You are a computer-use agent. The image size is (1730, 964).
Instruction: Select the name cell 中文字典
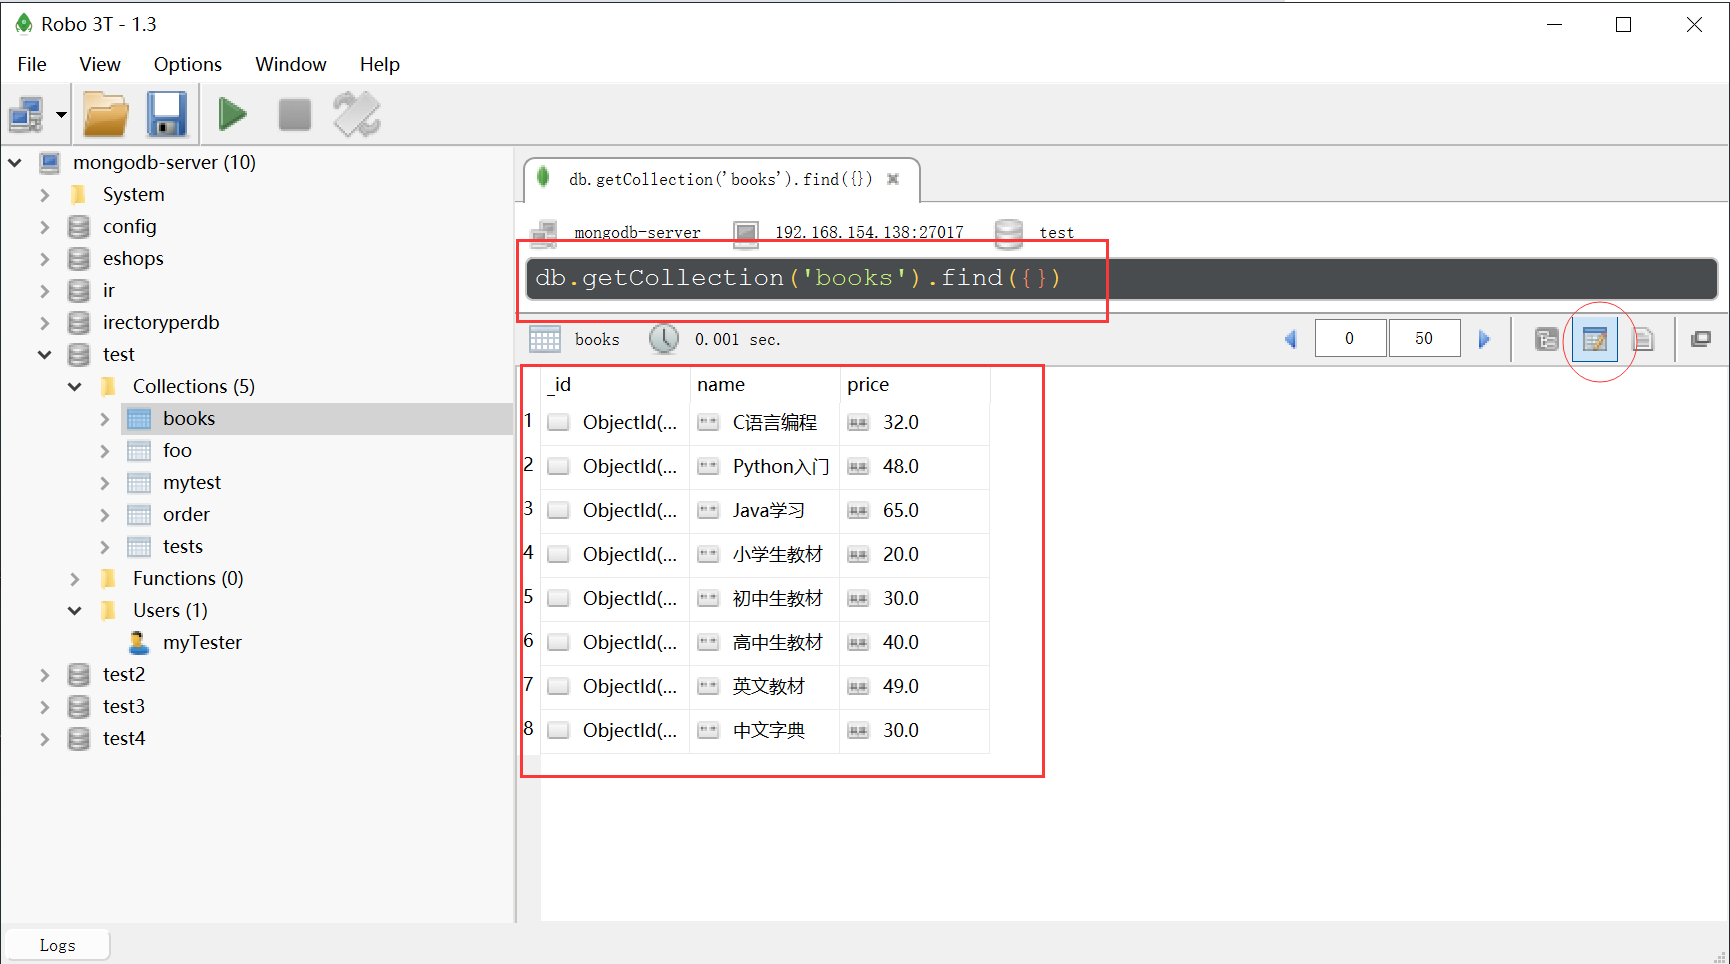[x=764, y=730]
